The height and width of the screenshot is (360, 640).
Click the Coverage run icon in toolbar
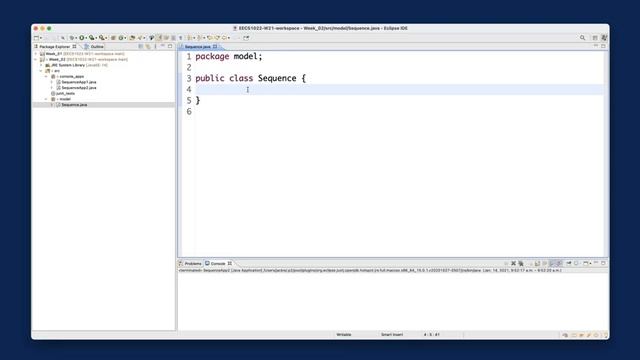pos(91,38)
